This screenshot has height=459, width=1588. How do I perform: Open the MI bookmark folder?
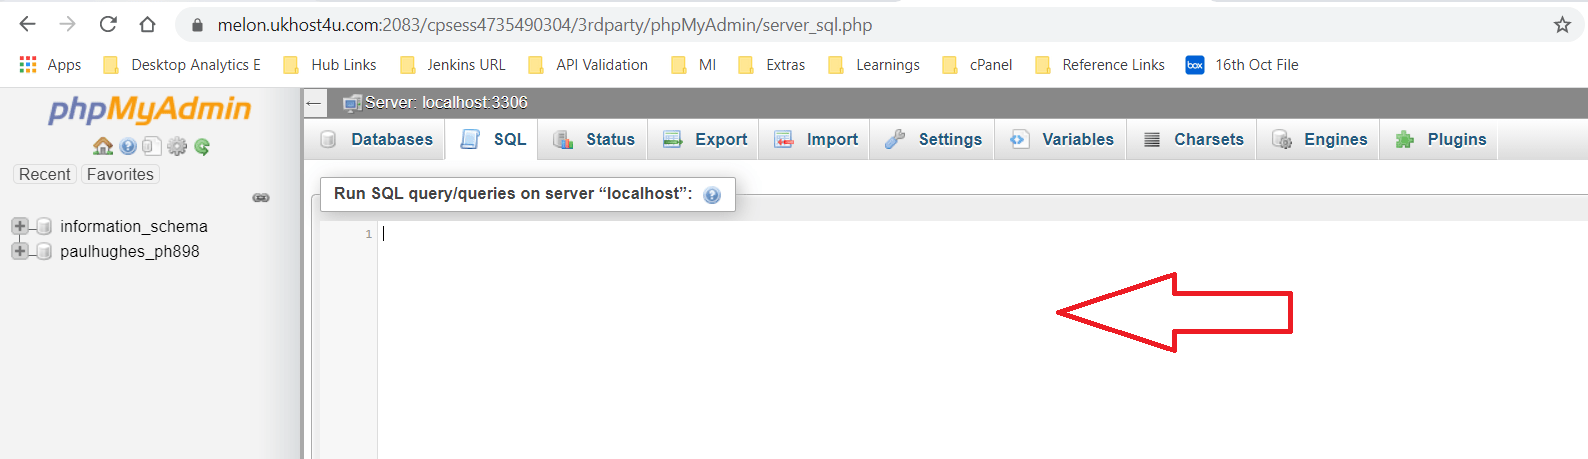click(x=694, y=65)
